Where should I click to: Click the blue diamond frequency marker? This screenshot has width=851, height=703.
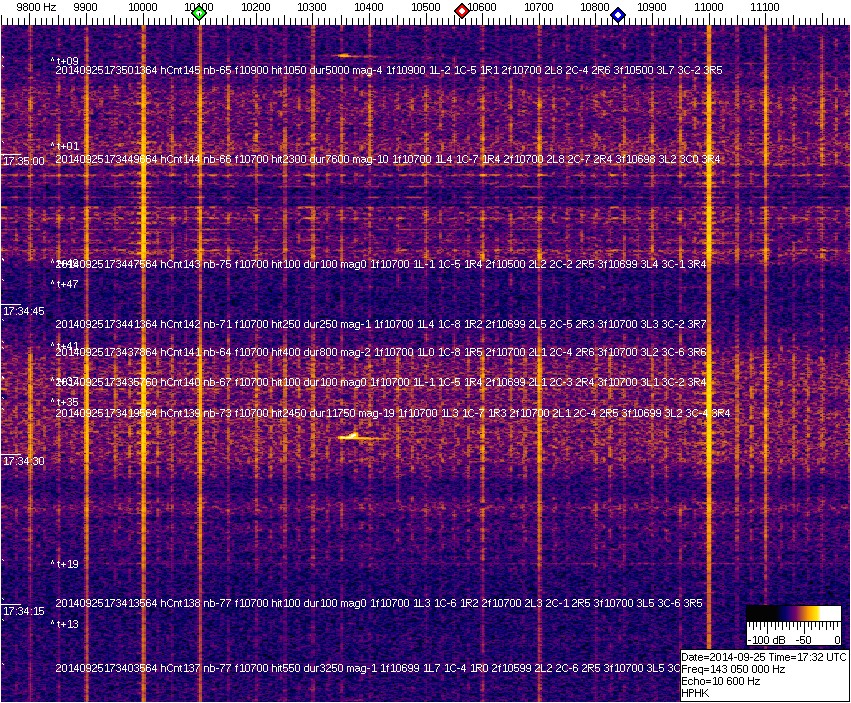(x=618, y=15)
